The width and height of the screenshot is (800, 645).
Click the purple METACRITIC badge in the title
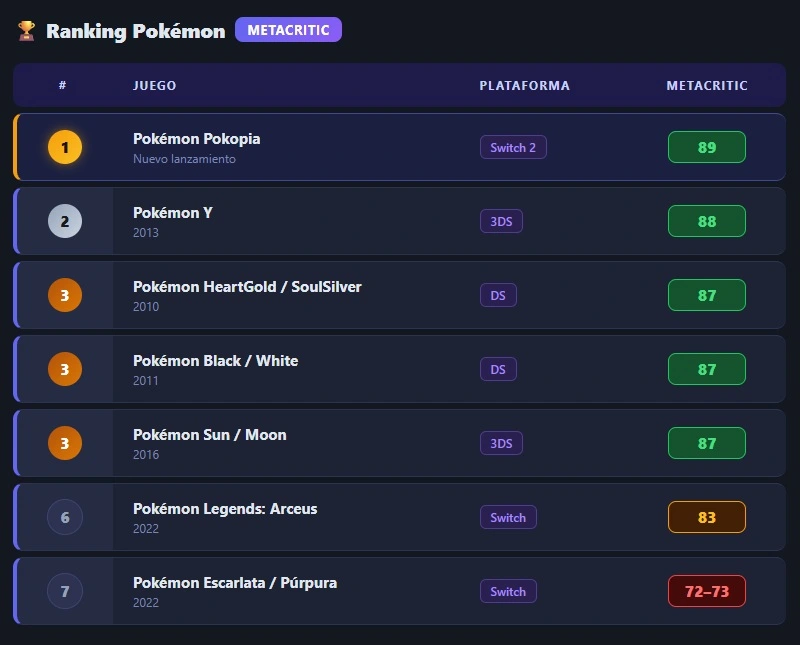click(x=288, y=30)
